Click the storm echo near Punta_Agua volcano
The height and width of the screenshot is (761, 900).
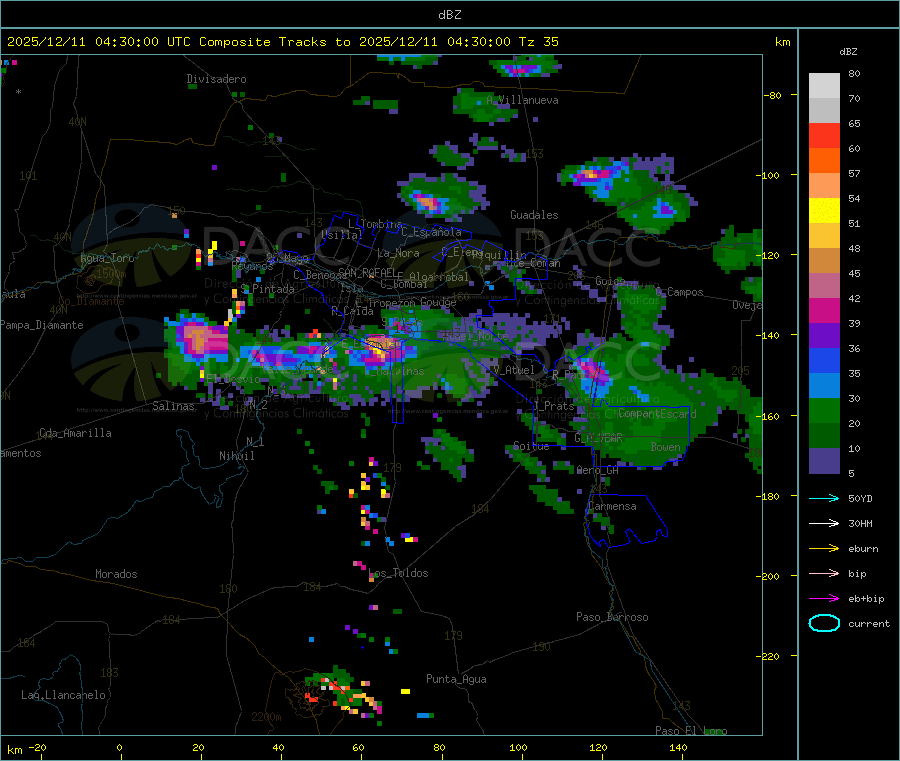343,693
